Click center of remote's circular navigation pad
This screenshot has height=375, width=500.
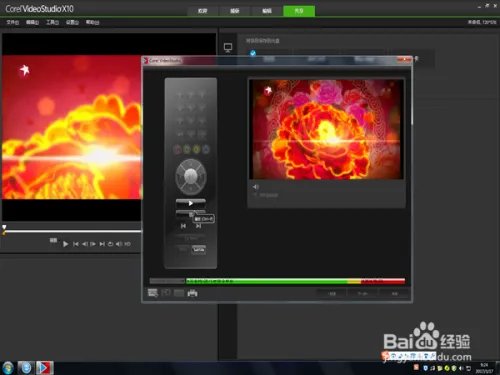pos(191,176)
